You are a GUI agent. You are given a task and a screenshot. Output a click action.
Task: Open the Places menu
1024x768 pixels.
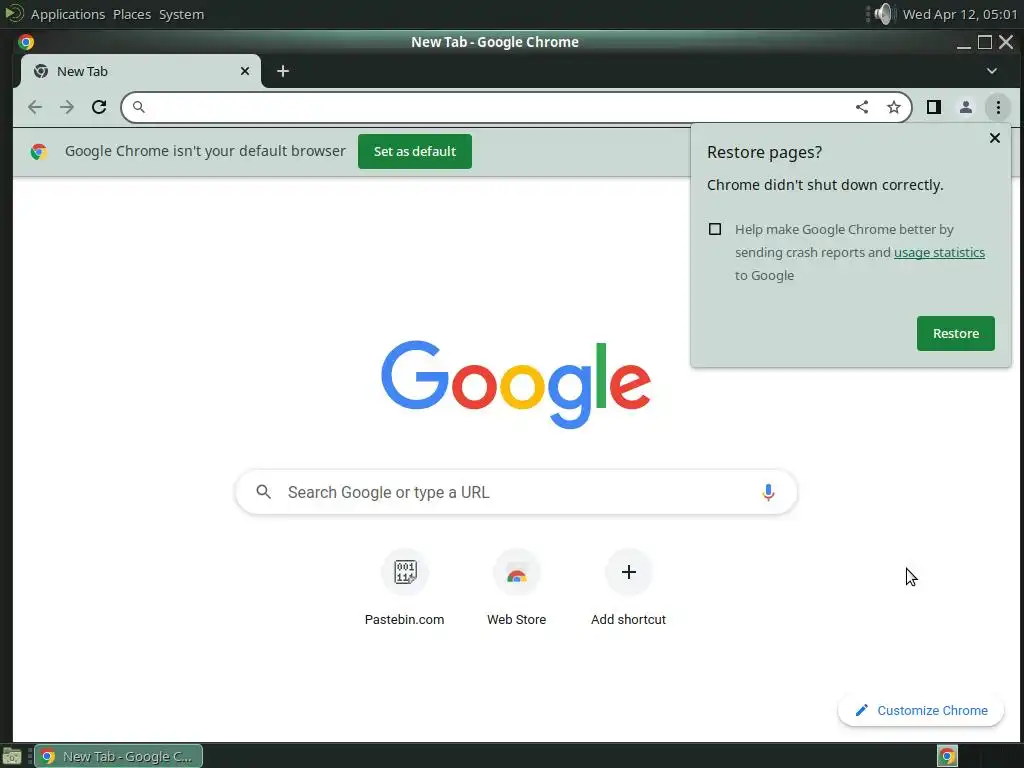pyautogui.click(x=132, y=14)
